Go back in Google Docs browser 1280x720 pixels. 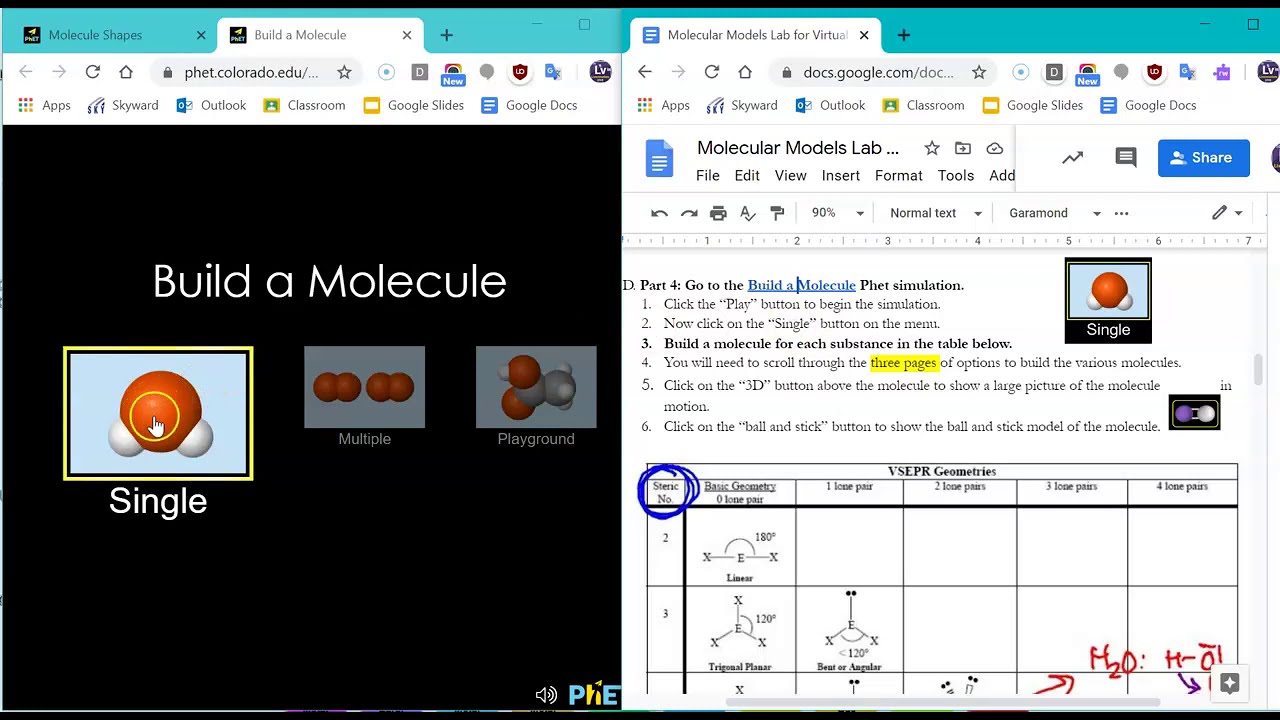coord(645,72)
